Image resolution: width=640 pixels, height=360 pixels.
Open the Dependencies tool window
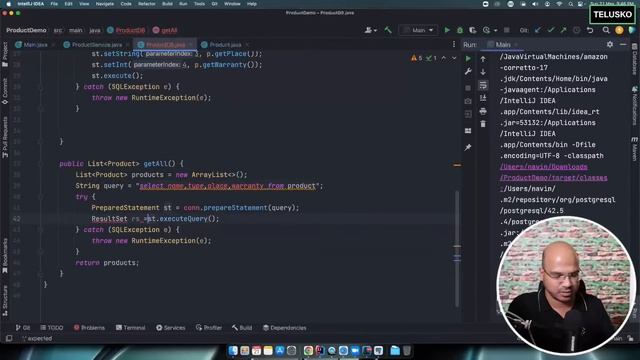tap(284, 328)
